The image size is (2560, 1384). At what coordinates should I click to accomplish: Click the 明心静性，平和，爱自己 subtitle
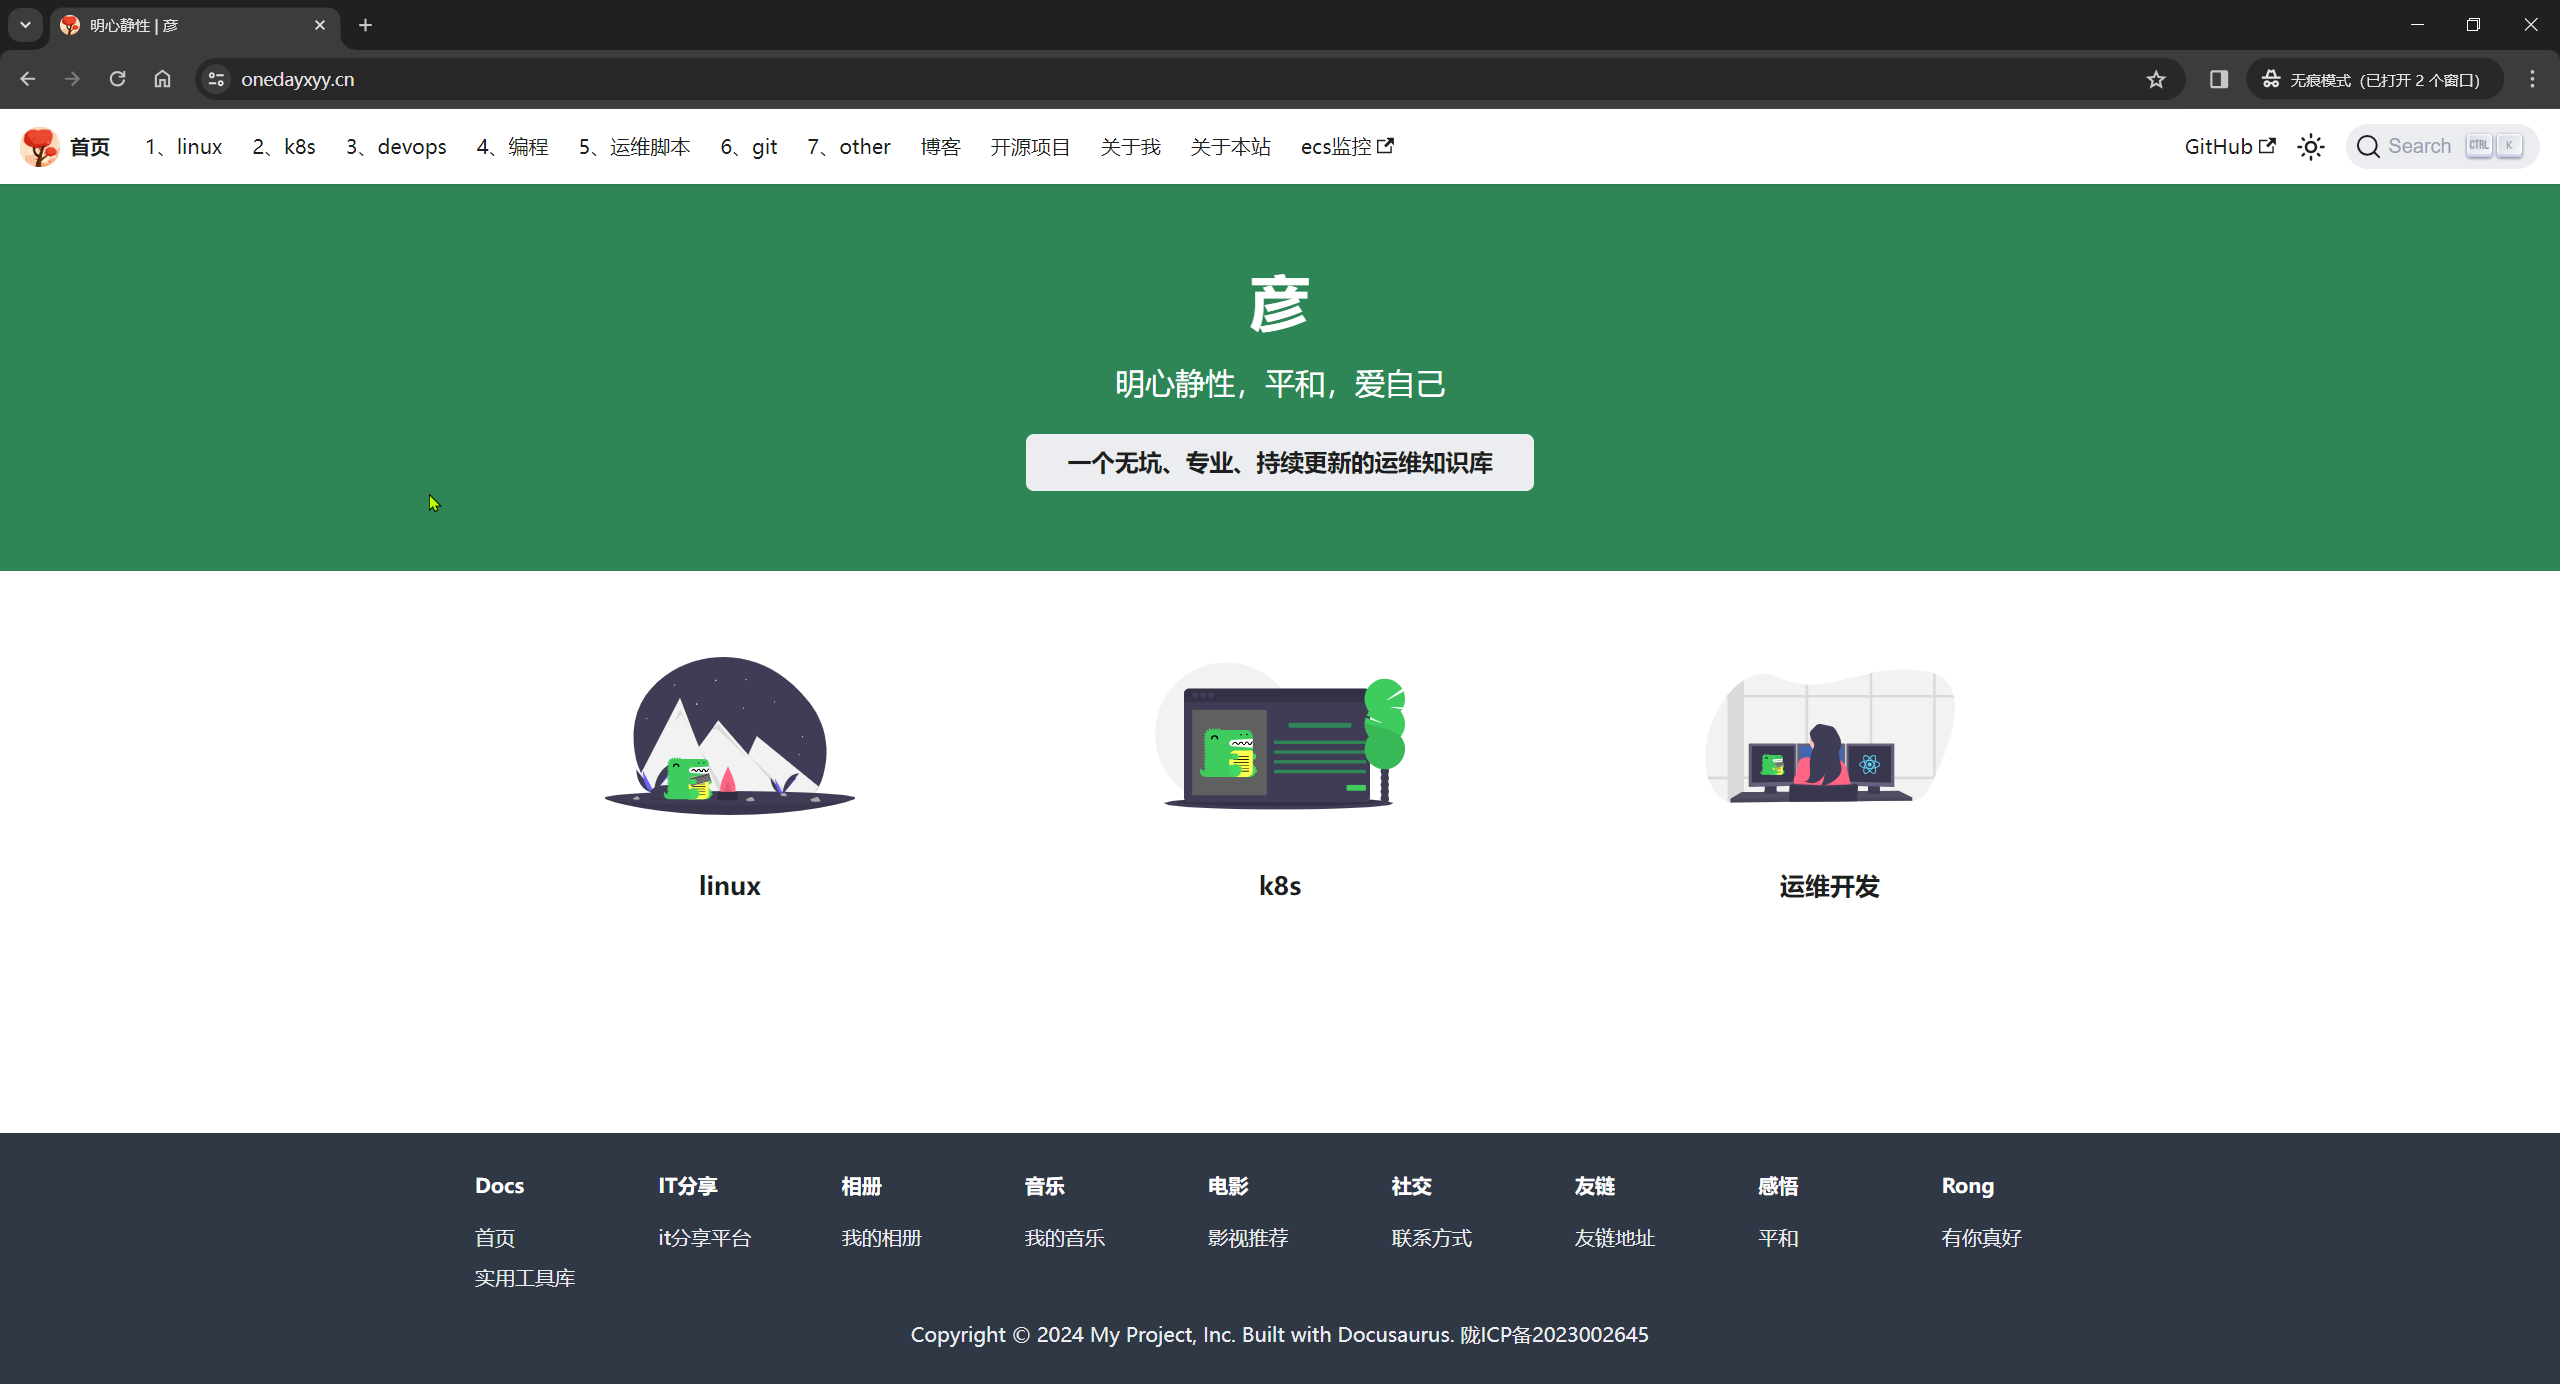1279,384
